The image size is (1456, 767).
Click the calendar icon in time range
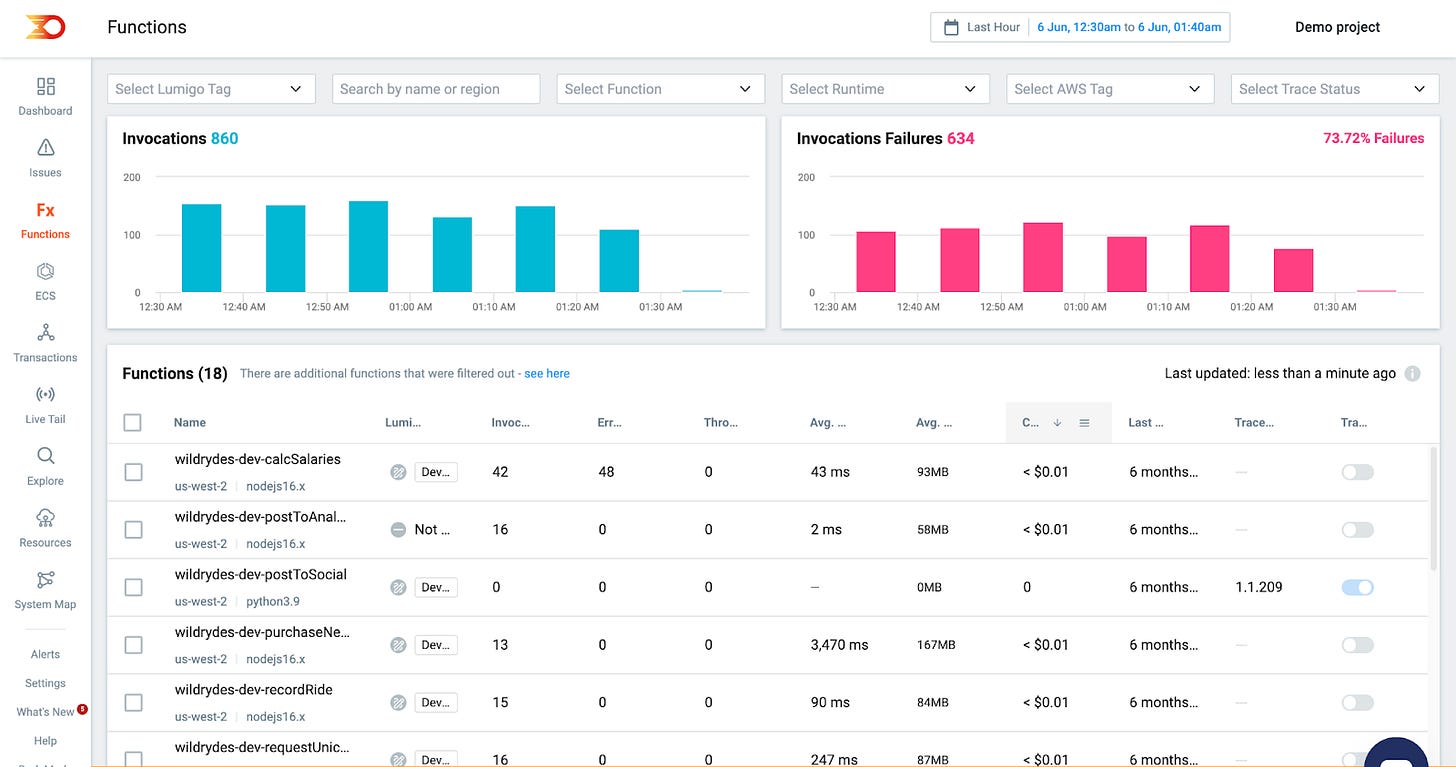click(951, 27)
